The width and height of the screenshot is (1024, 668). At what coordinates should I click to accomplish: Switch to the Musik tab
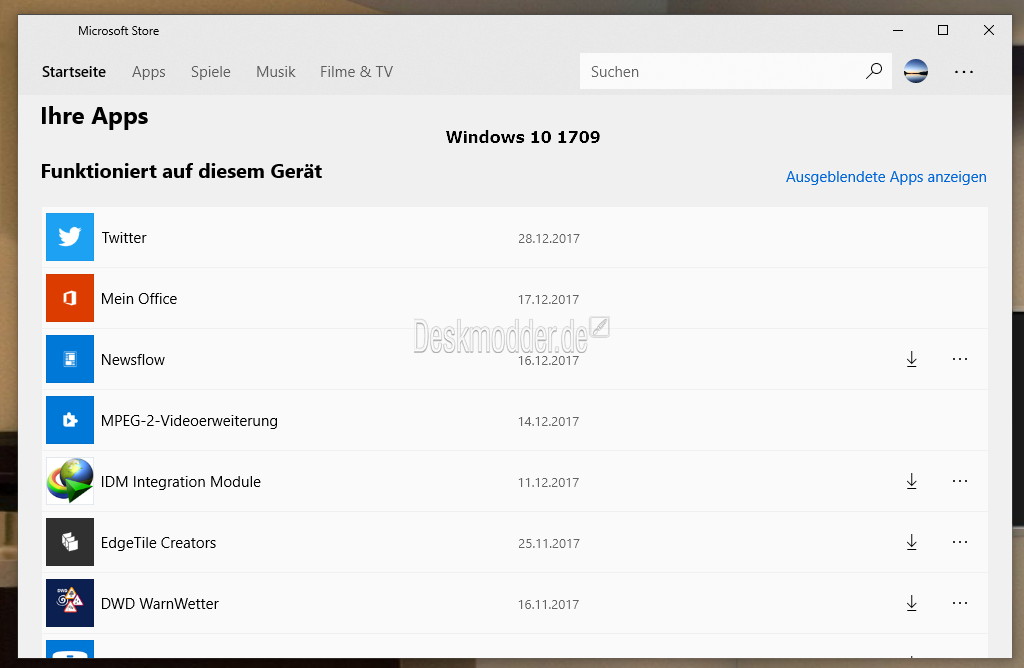(276, 72)
